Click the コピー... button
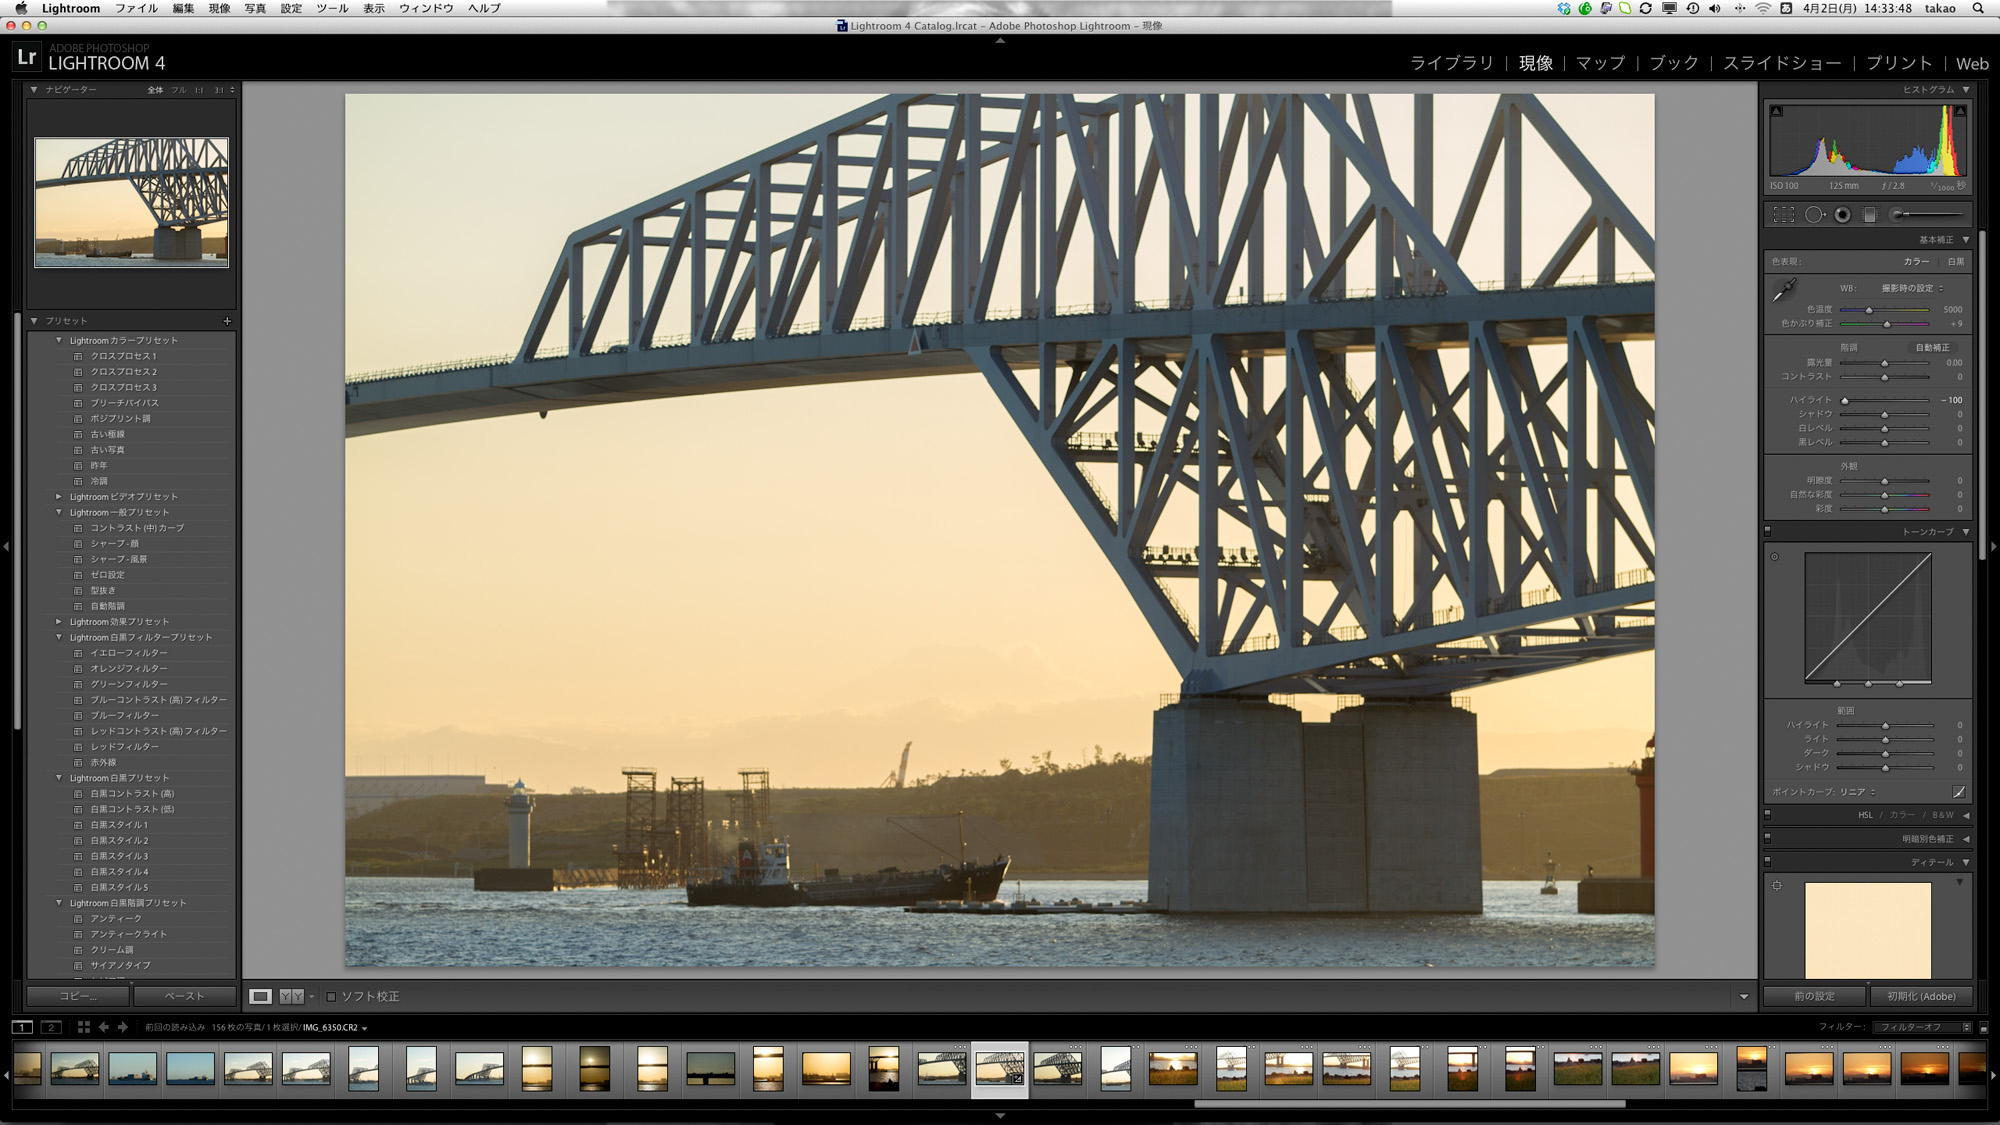Image resolution: width=2000 pixels, height=1125 pixels. tap(78, 996)
